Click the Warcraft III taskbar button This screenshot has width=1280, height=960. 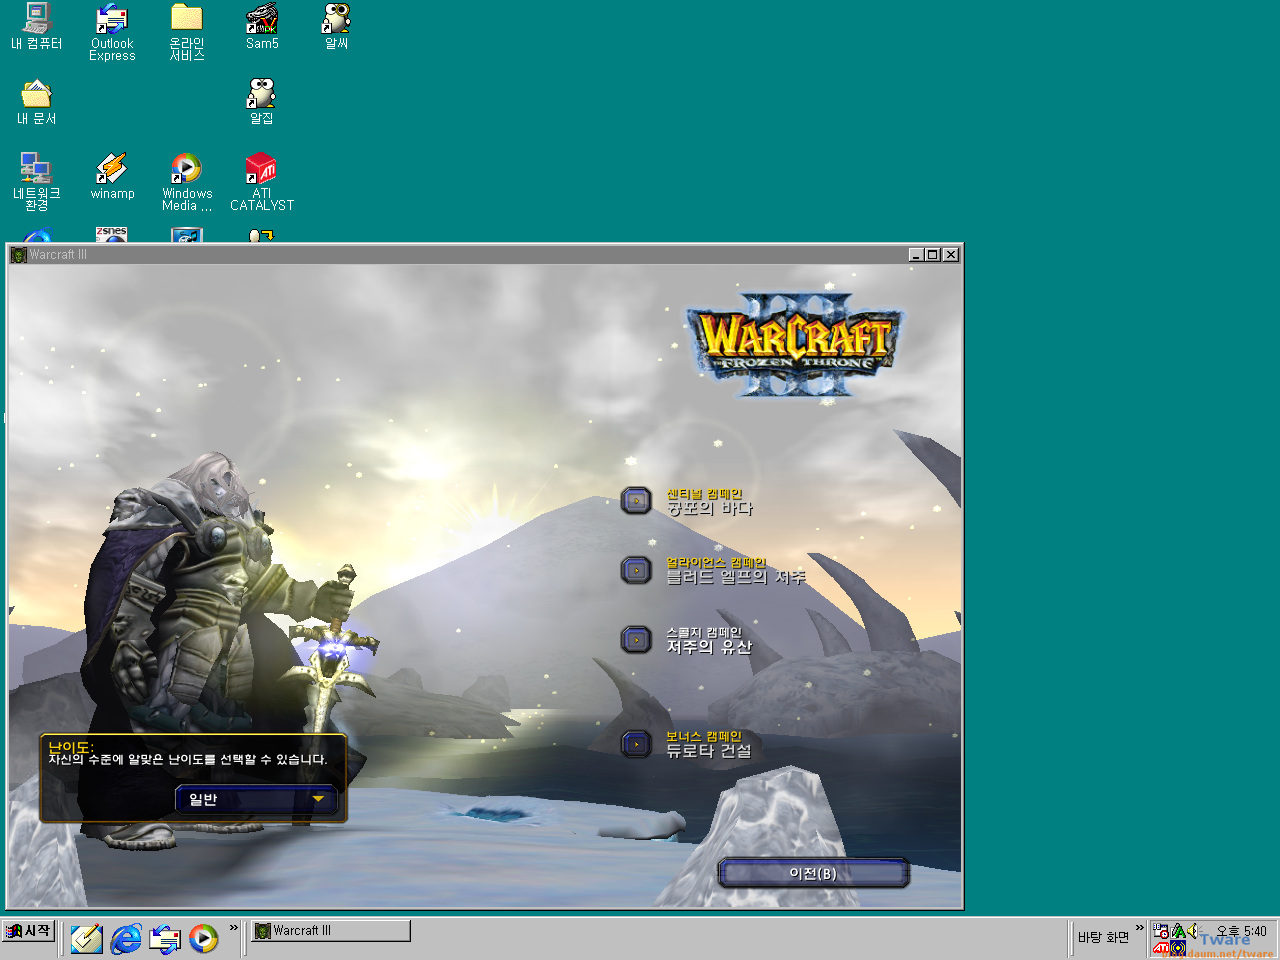(x=330, y=931)
